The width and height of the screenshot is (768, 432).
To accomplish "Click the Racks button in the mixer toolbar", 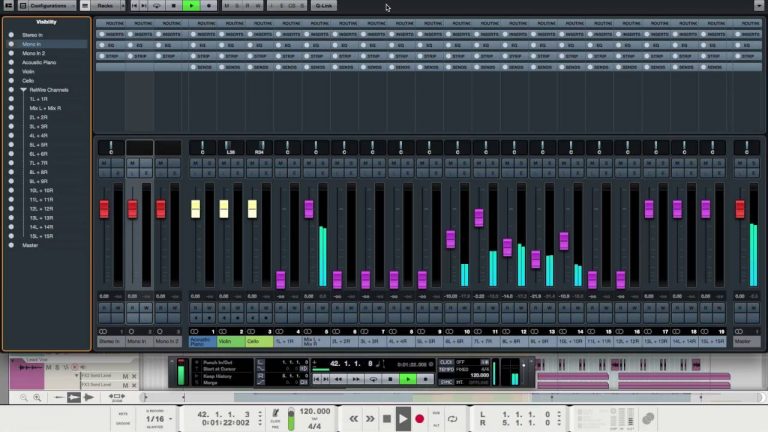I will tap(105, 6).
